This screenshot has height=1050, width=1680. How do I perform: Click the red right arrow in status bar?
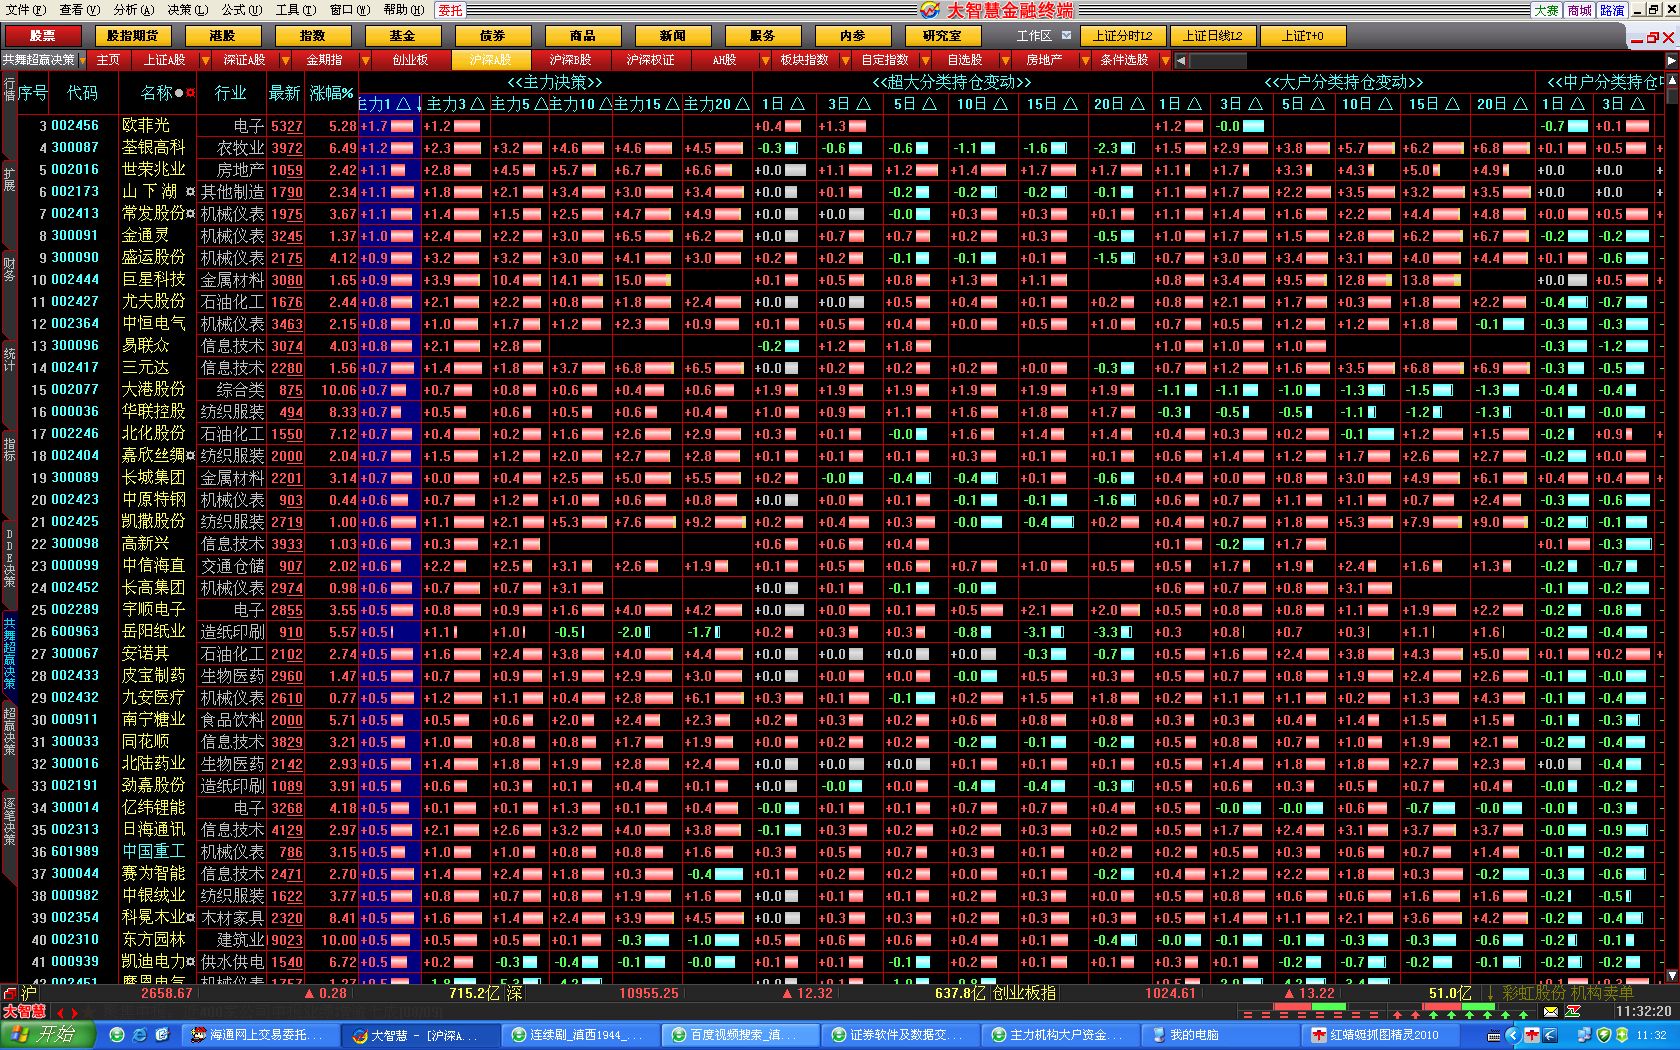pyautogui.click(x=73, y=1013)
